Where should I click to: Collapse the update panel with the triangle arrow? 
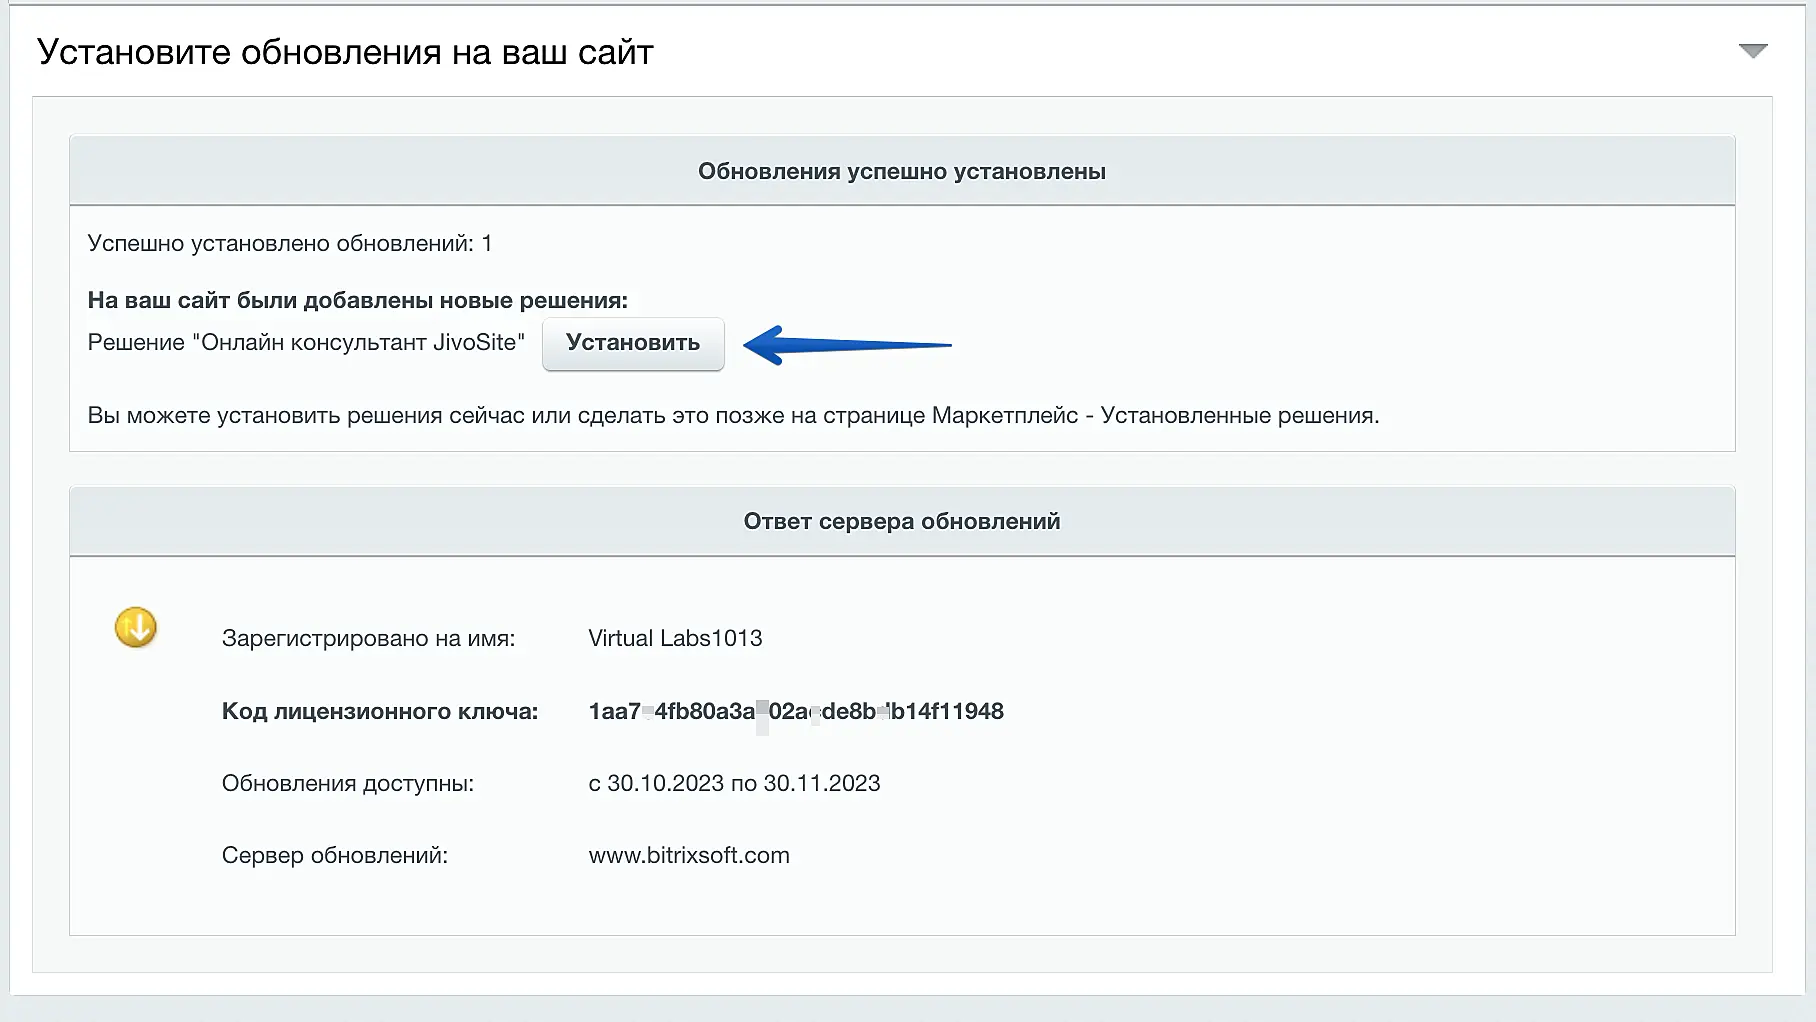pyautogui.click(x=1752, y=51)
